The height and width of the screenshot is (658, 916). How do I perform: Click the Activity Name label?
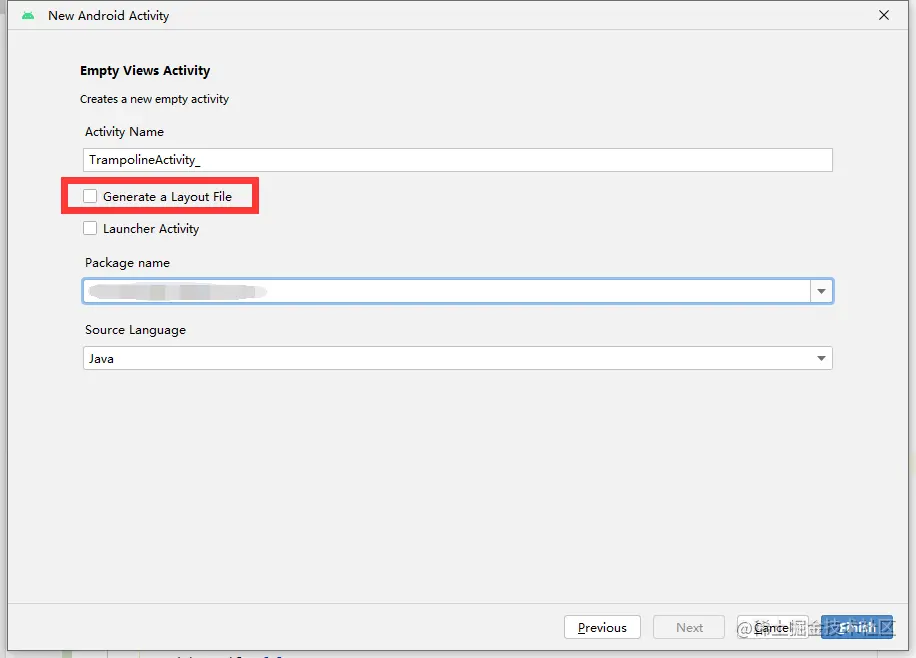point(124,131)
